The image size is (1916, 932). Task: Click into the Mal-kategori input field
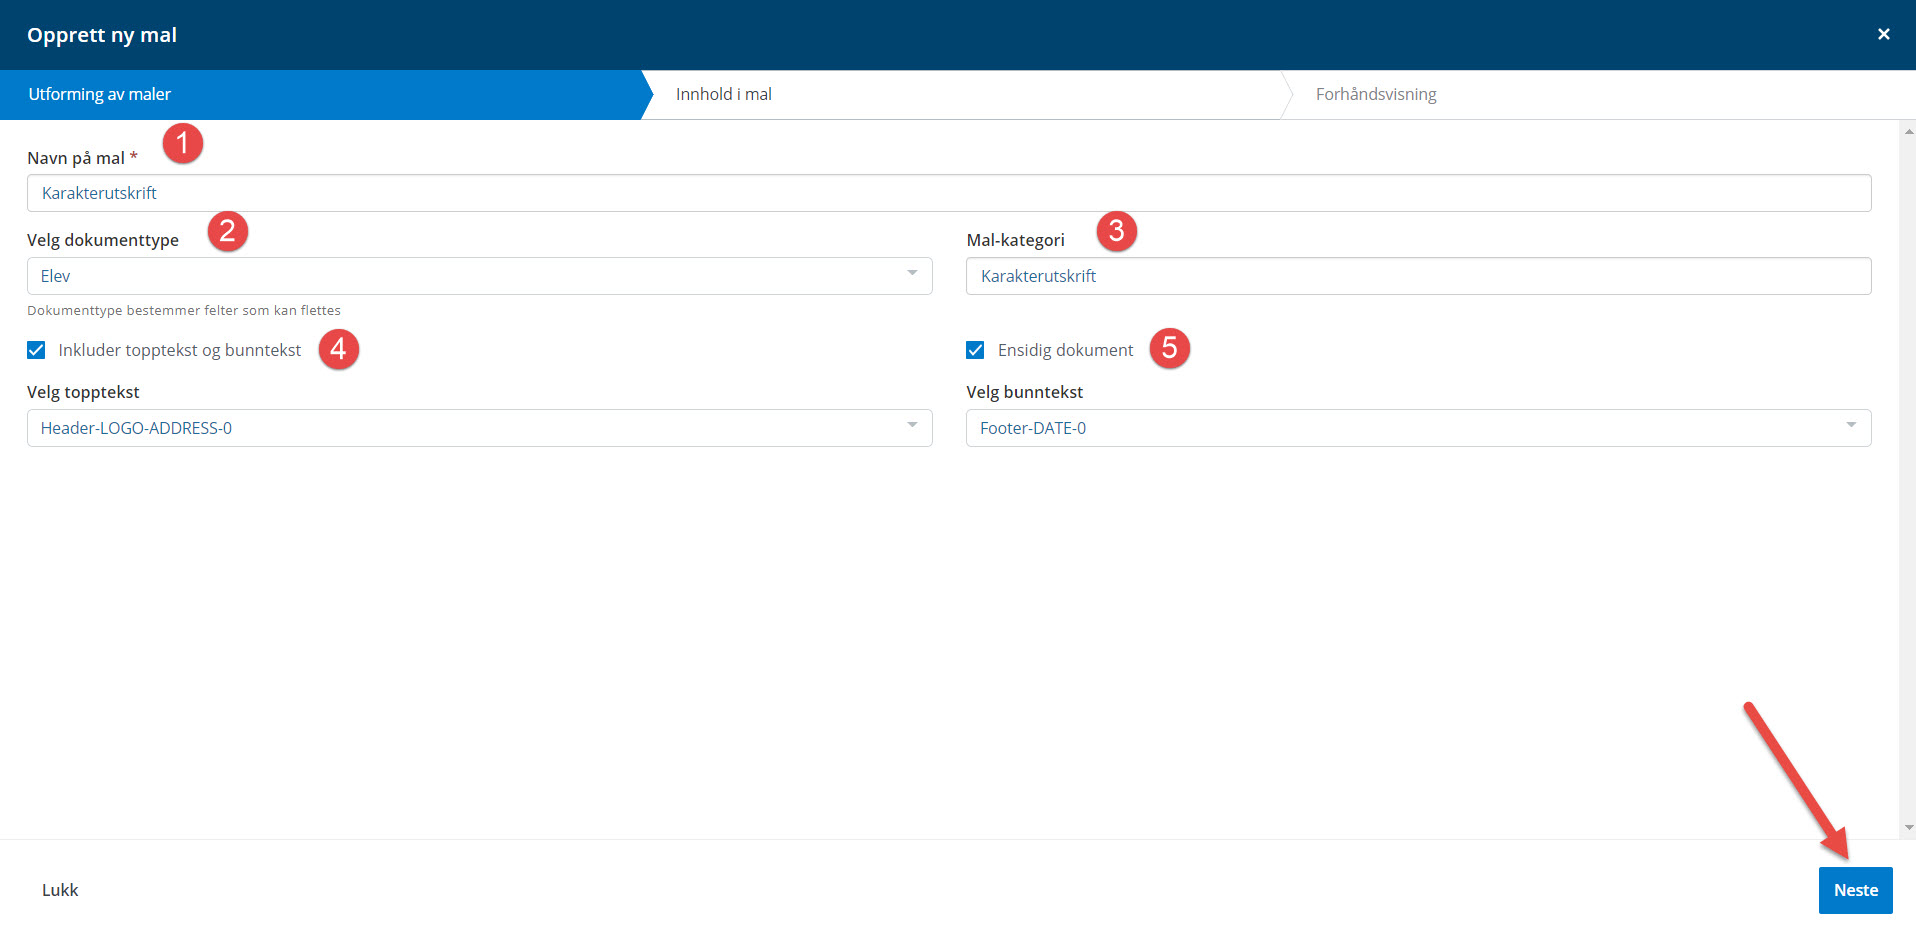pyautogui.click(x=1417, y=276)
